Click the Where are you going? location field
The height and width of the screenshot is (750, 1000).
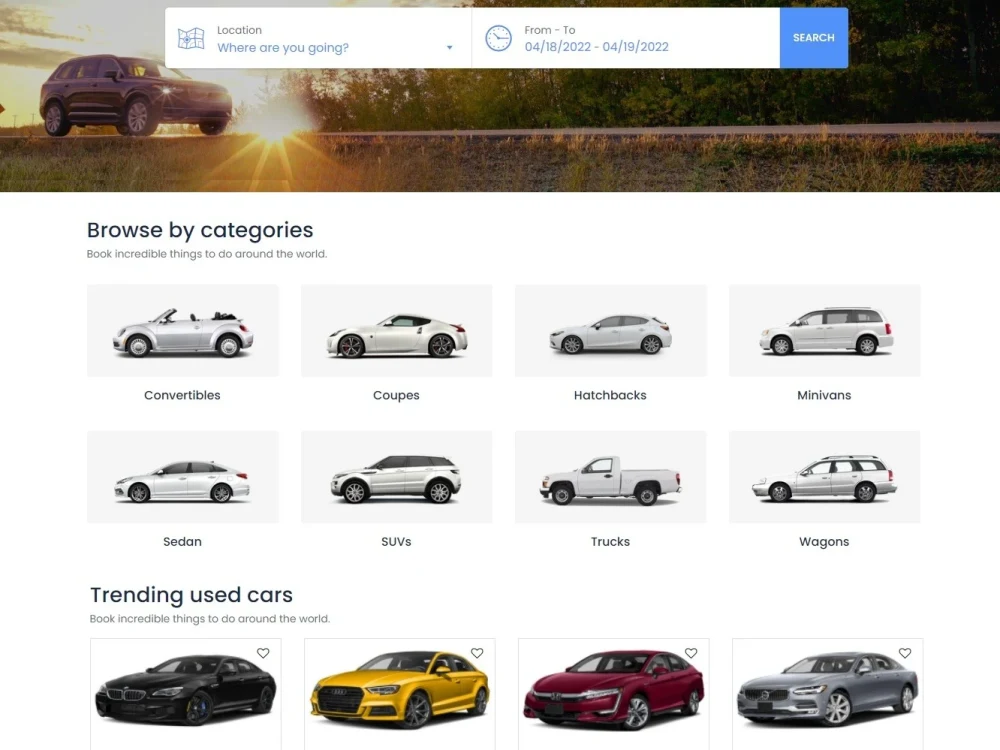tap(318, 38)
